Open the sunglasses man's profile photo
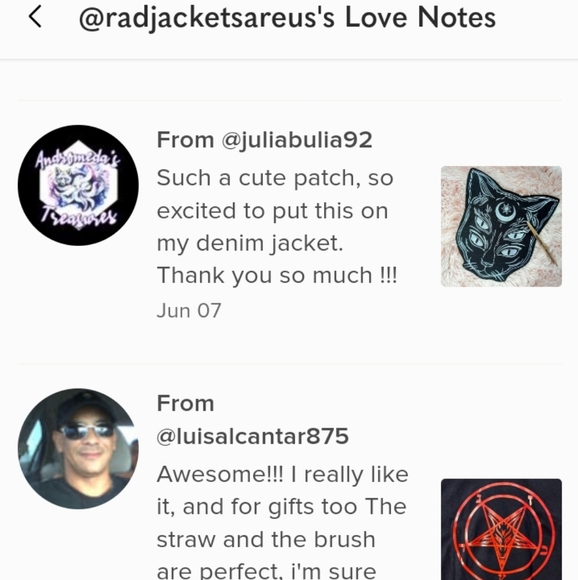 coord(78,449)
